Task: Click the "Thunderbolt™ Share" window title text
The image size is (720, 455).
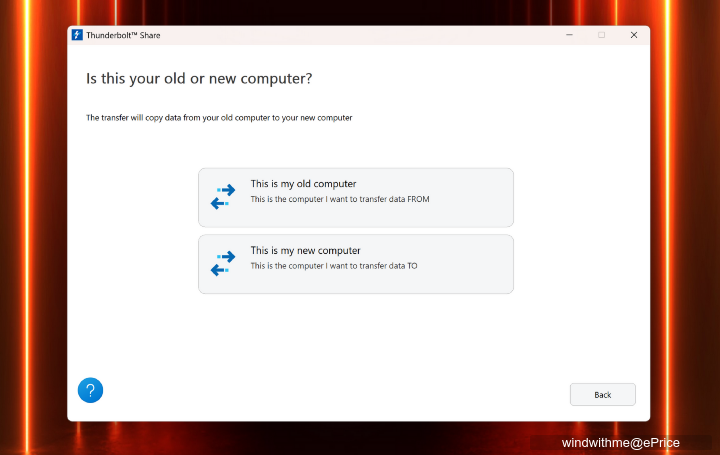Action: pos(123,35)
